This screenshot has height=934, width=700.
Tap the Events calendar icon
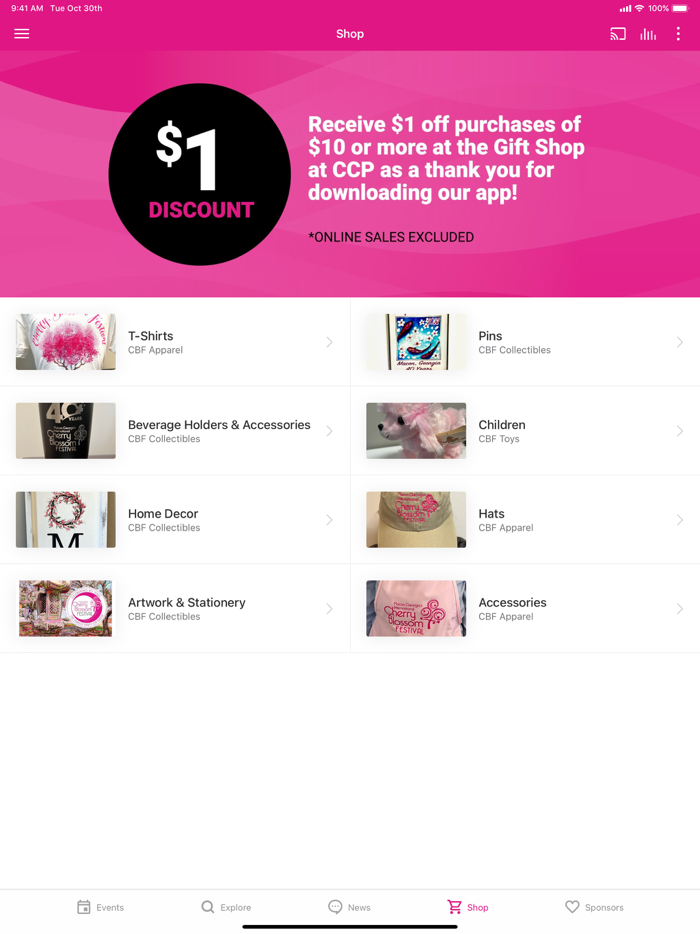pos(83,907)
